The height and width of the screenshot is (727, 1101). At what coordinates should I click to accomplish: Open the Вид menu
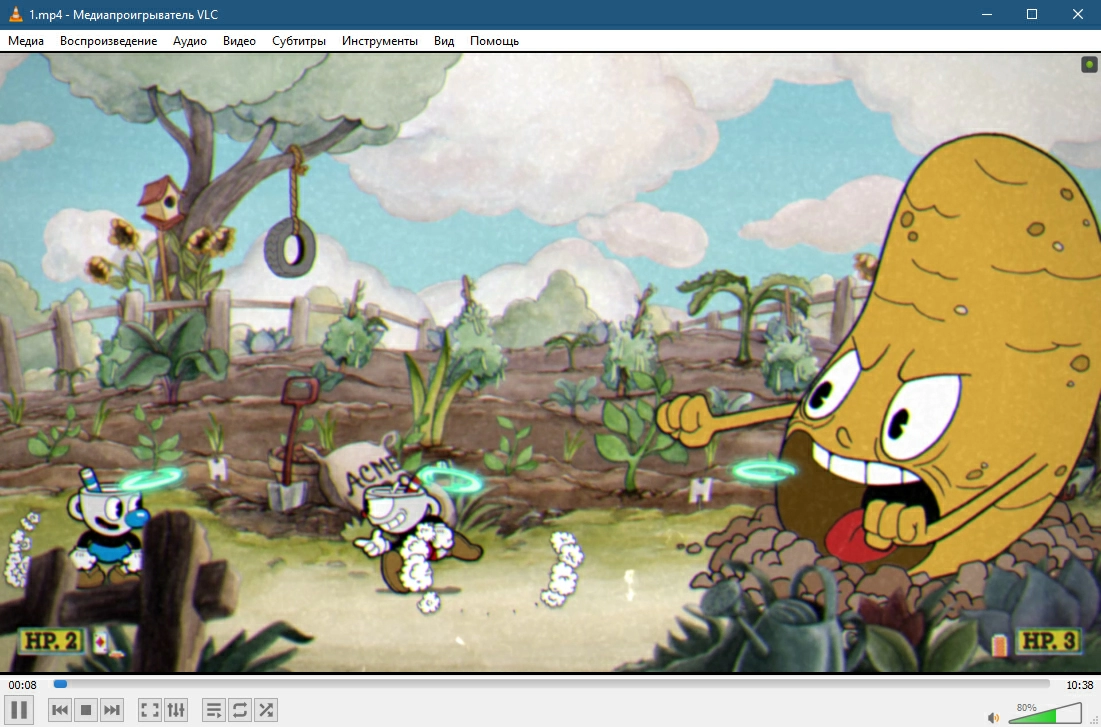[444, 41]
